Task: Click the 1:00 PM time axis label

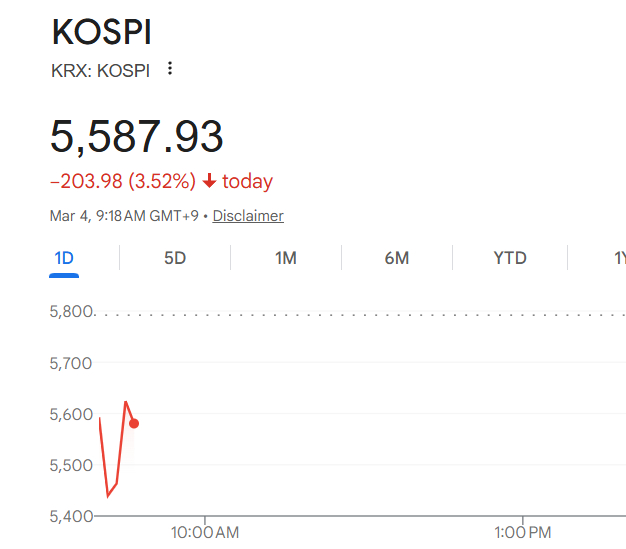Action: pos(523,532)
